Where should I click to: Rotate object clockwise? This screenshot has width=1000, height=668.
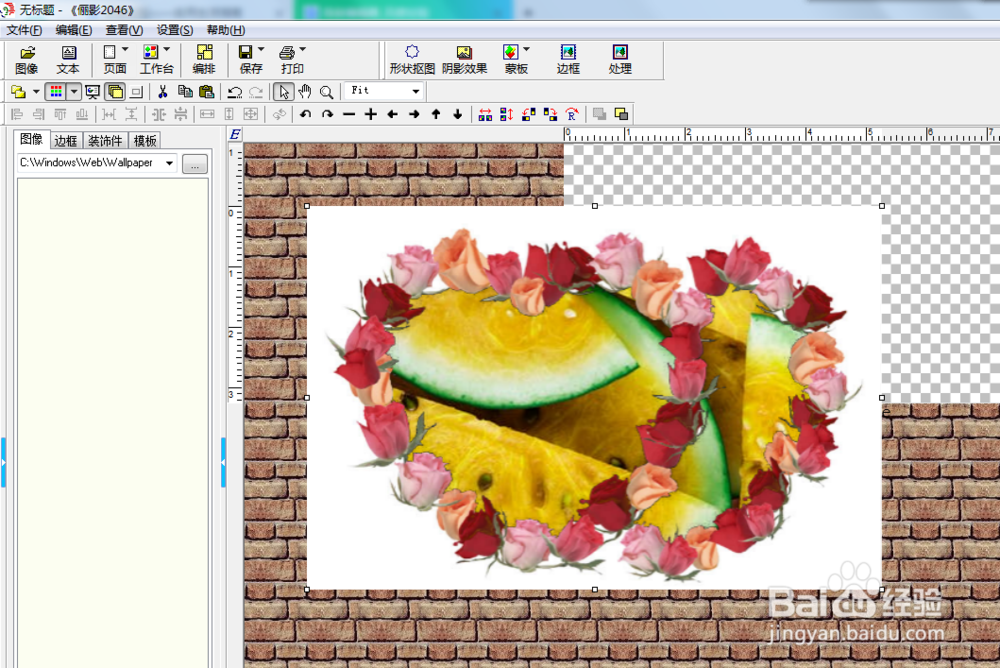click(x=327, y=114)
